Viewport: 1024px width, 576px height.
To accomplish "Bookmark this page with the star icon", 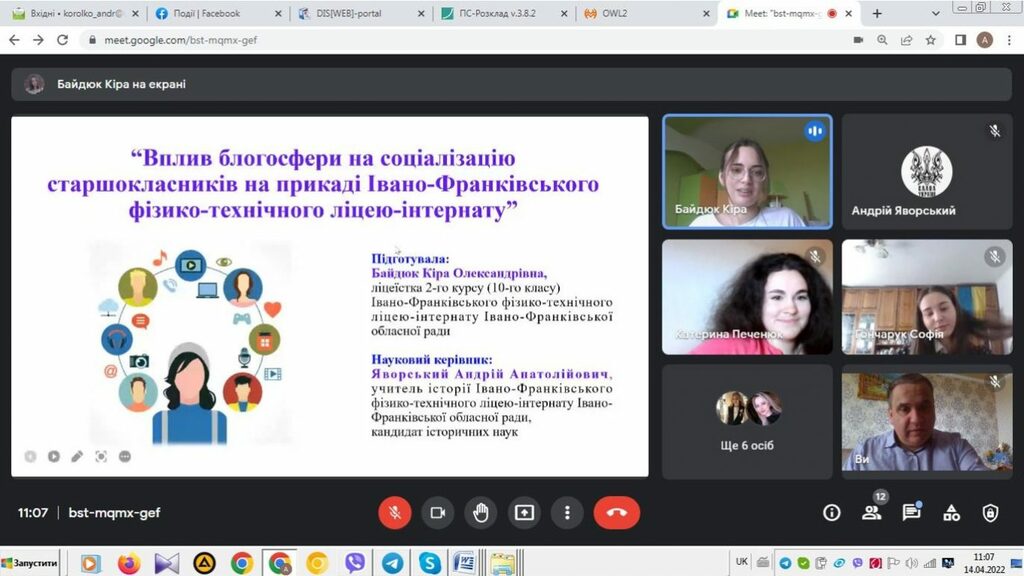I will coord(931,40).
